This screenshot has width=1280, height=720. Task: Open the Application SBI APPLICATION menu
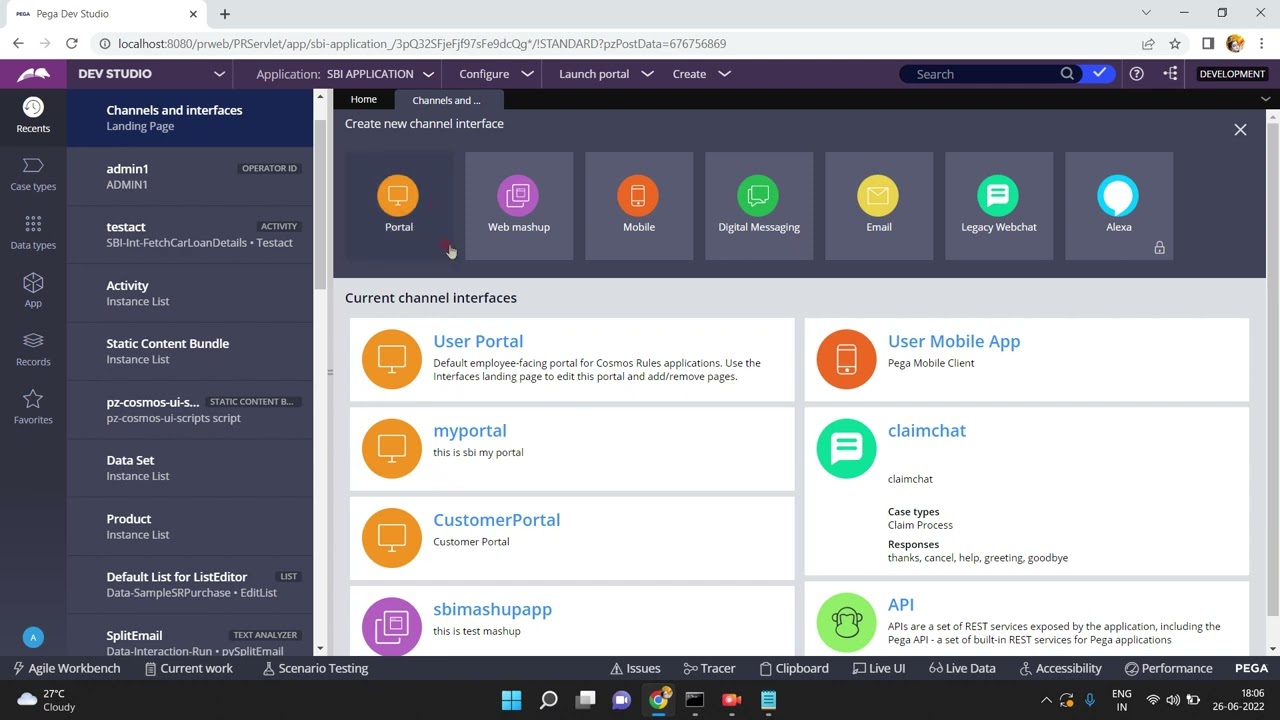[x=345, y=74]
